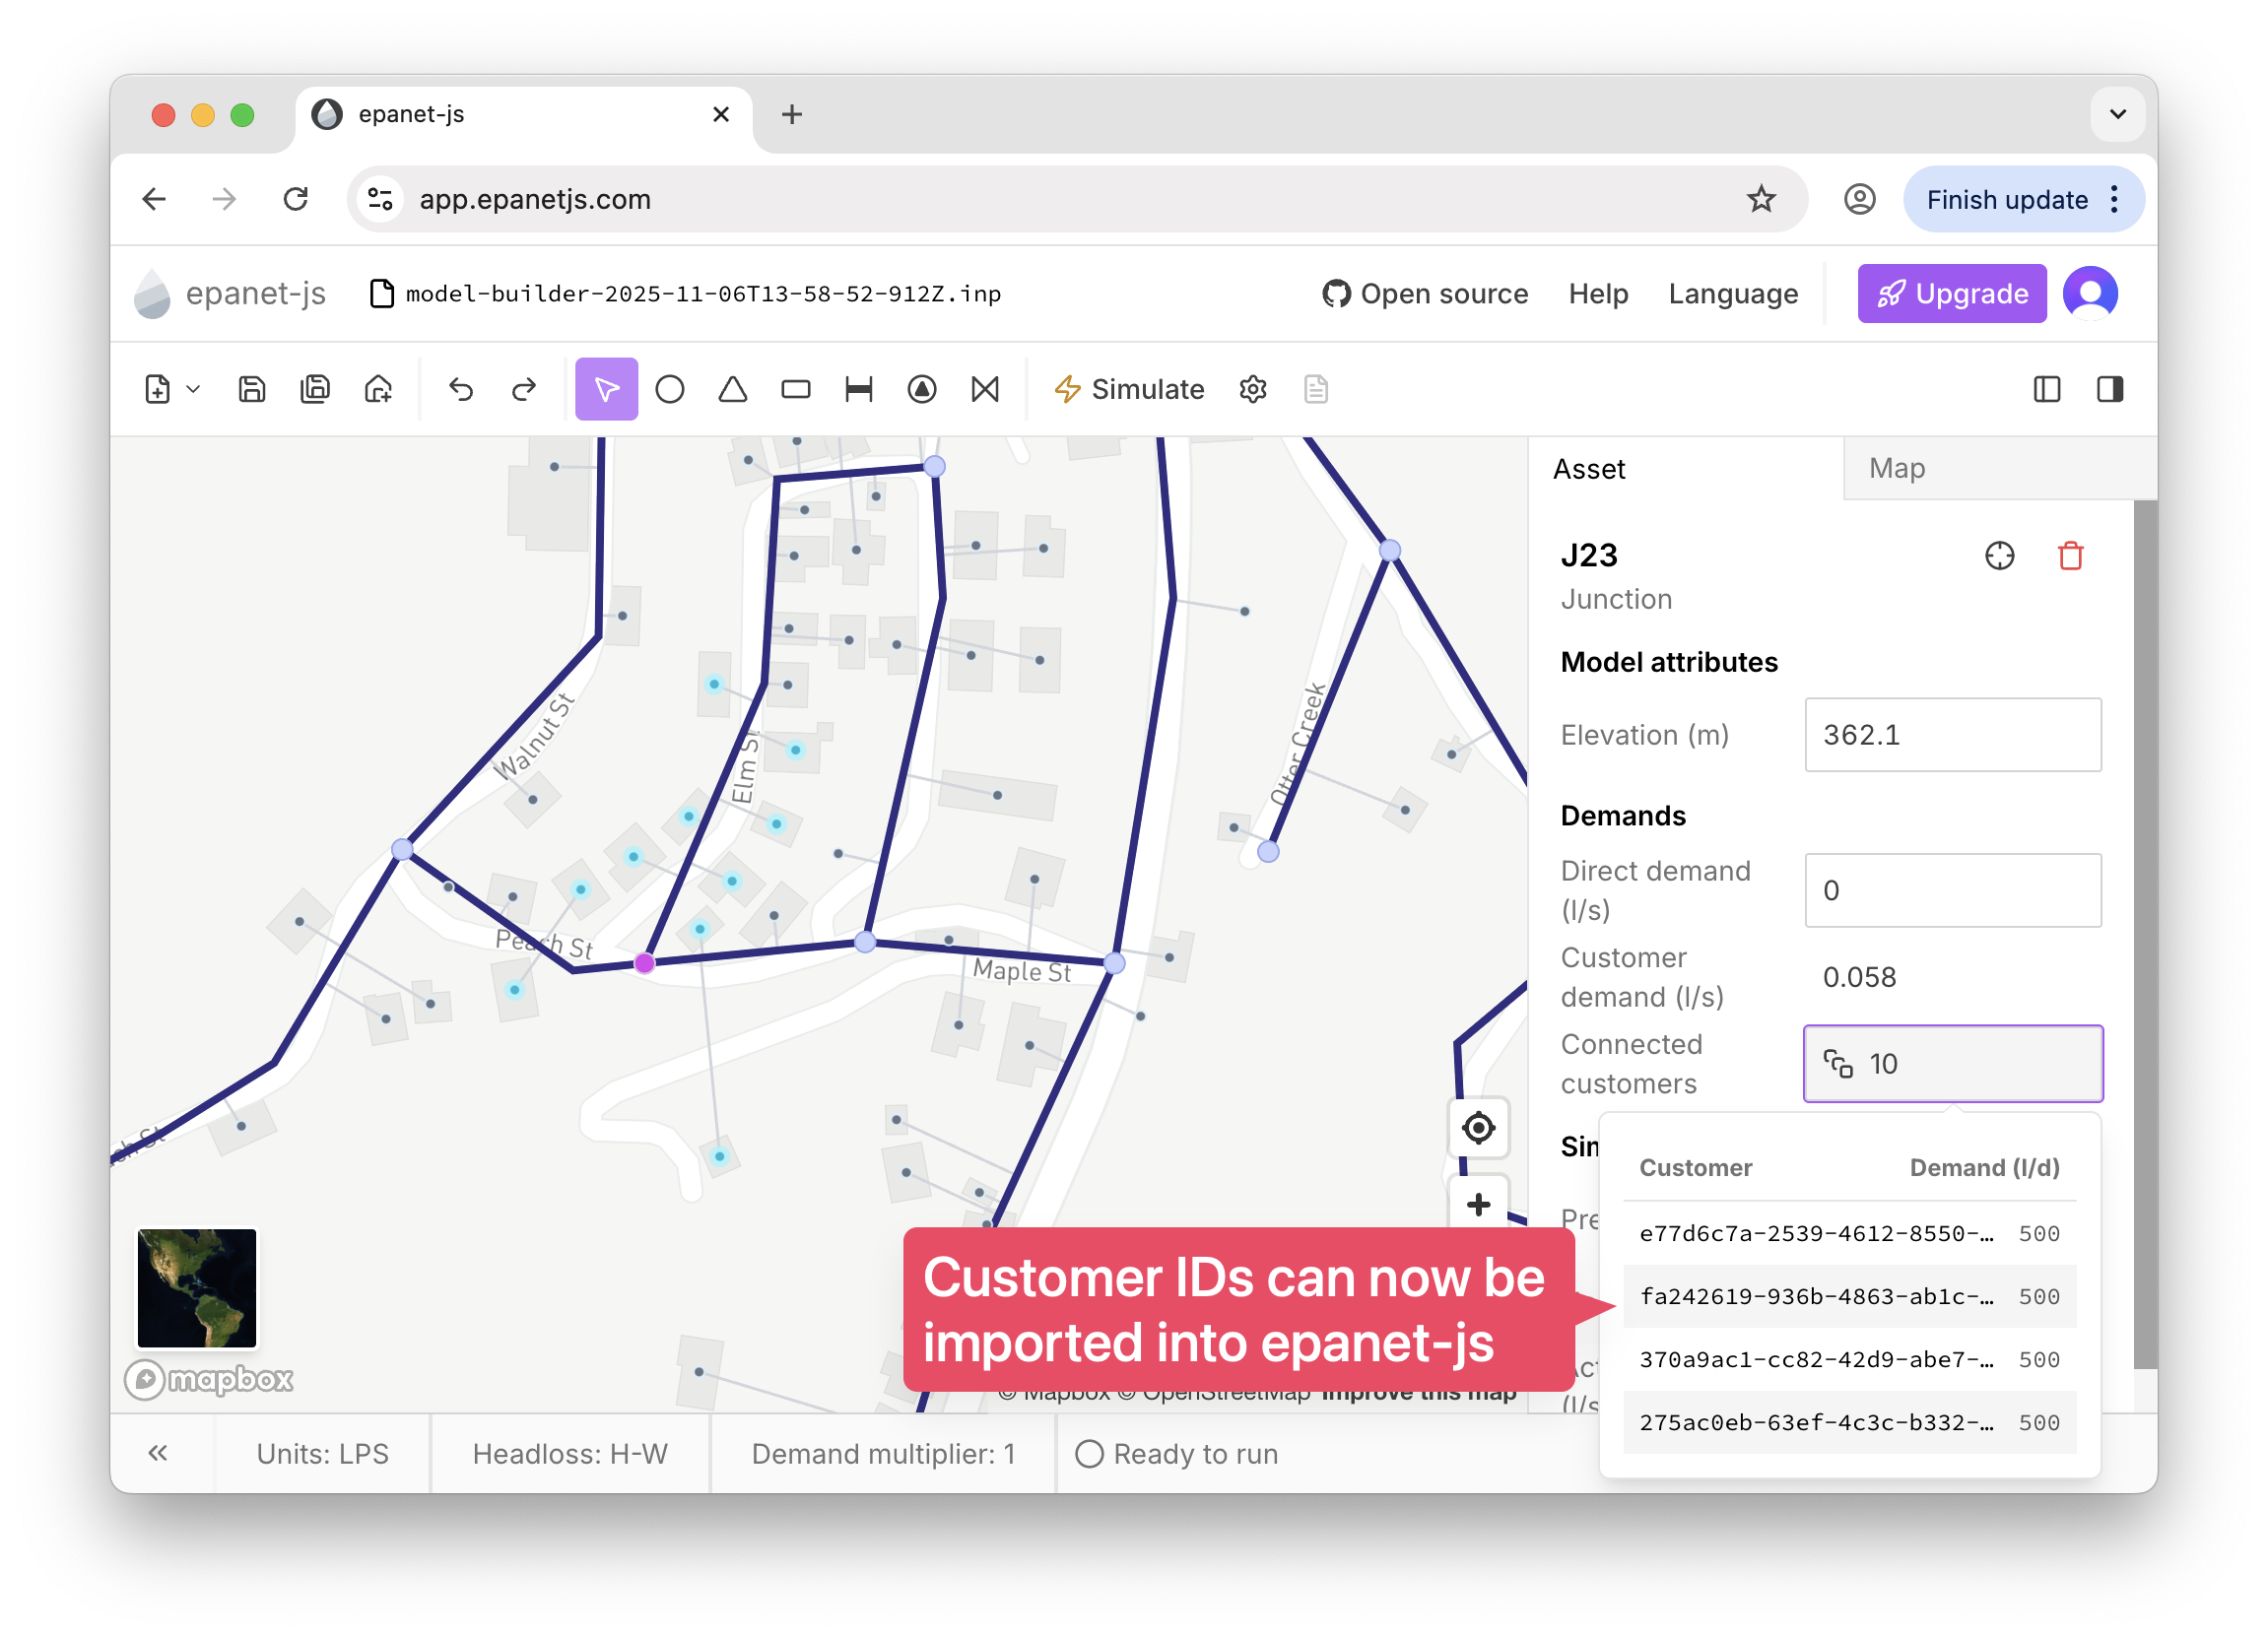Viewport: 2268px width, 1639px height.
Task: Toggle the left side panel
Action: coord(2046,389)
